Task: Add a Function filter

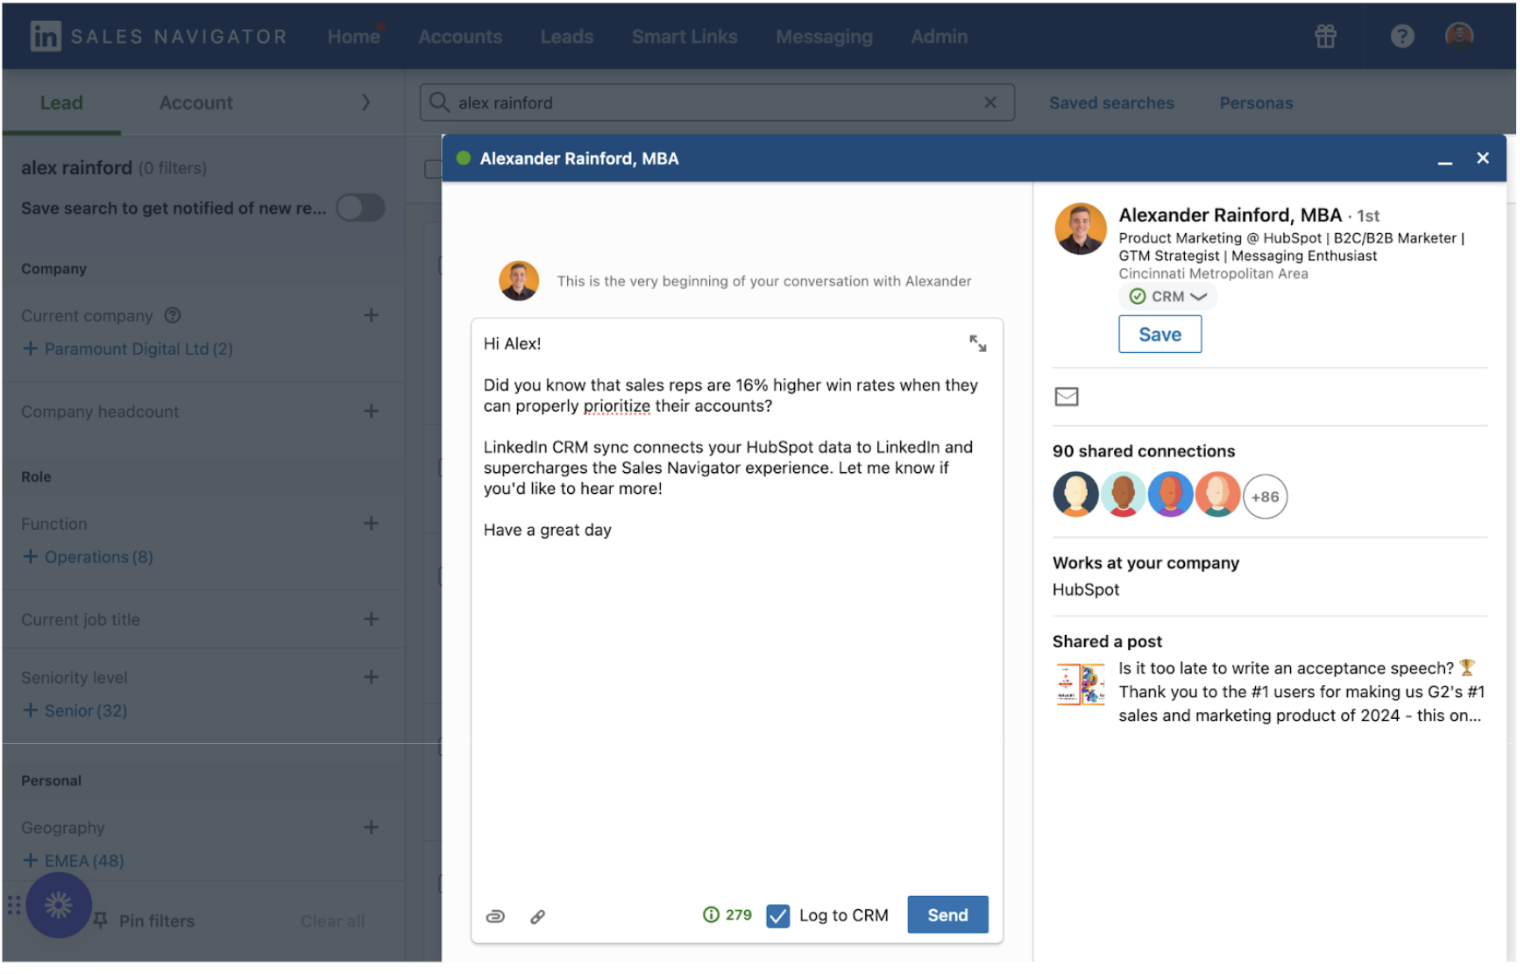Action: click(371, 523)
